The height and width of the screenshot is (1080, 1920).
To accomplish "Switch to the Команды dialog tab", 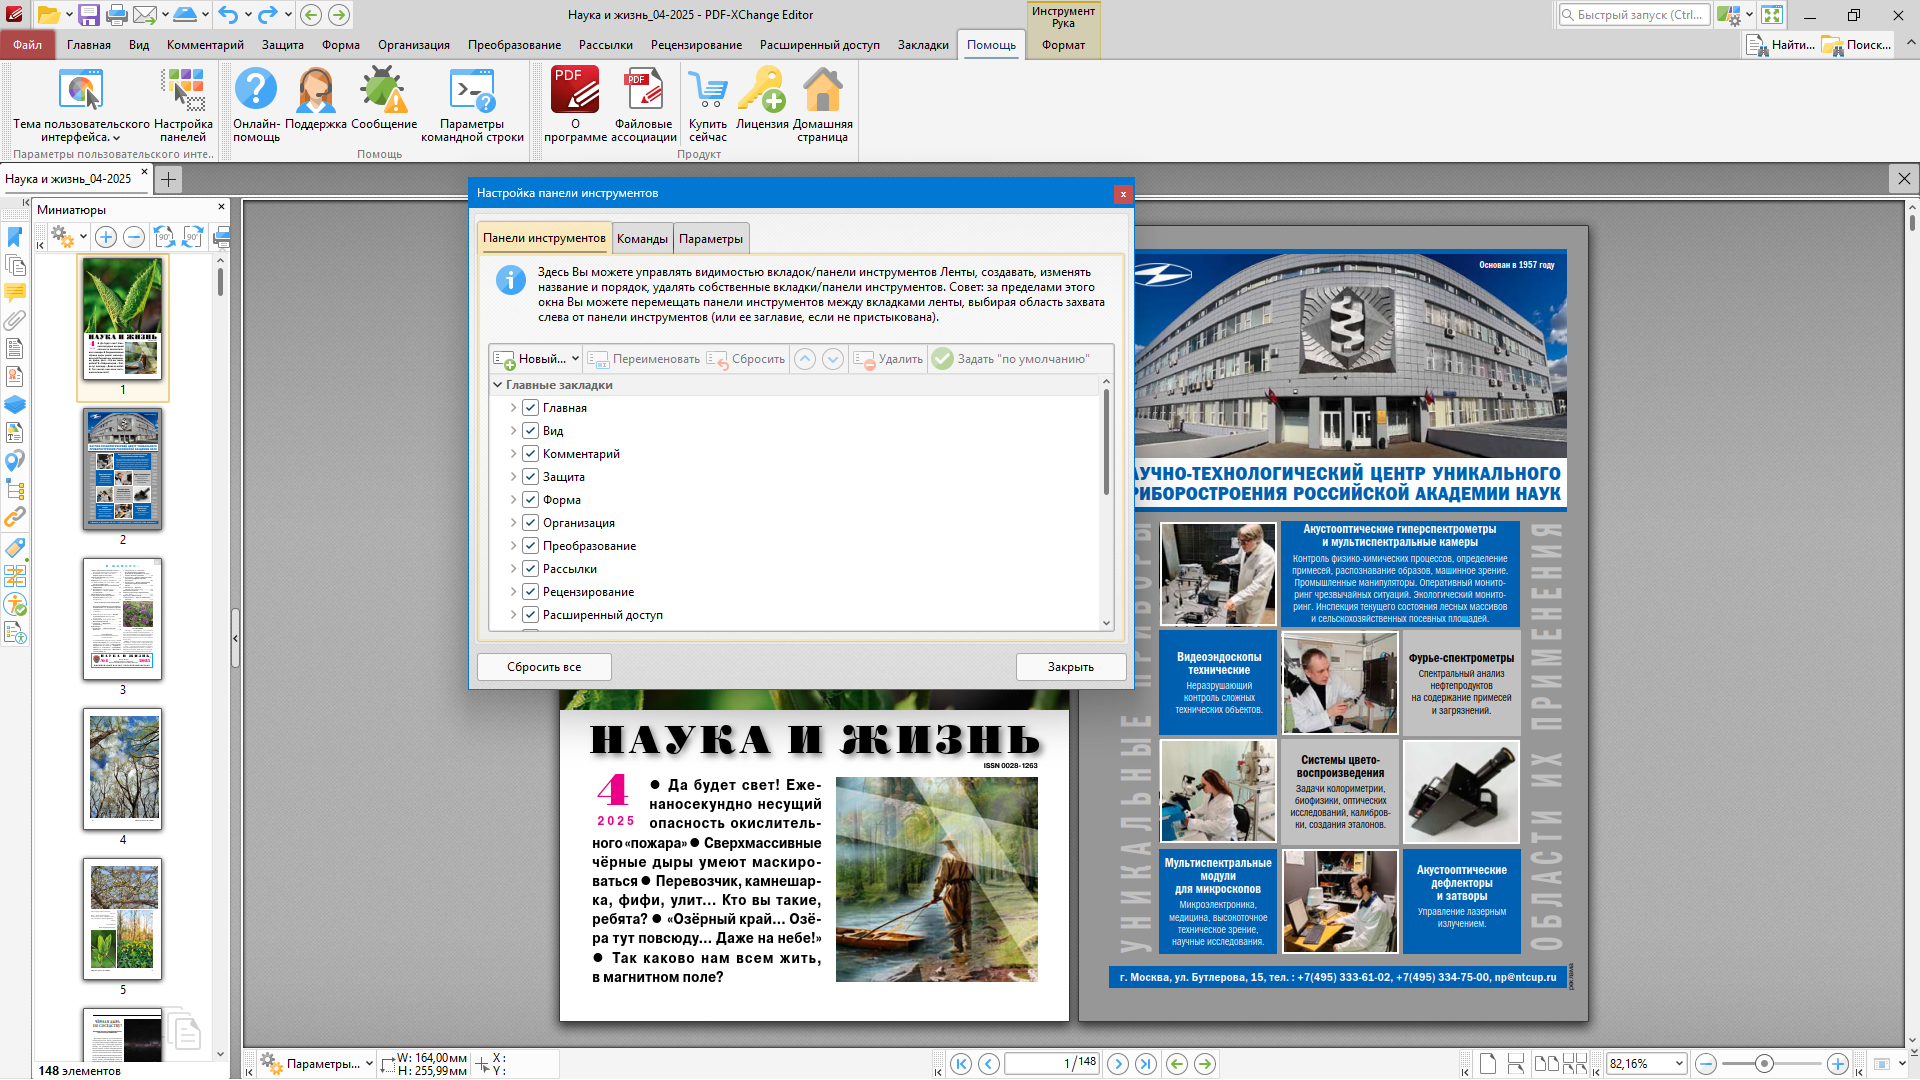I will tap(642, 239).
